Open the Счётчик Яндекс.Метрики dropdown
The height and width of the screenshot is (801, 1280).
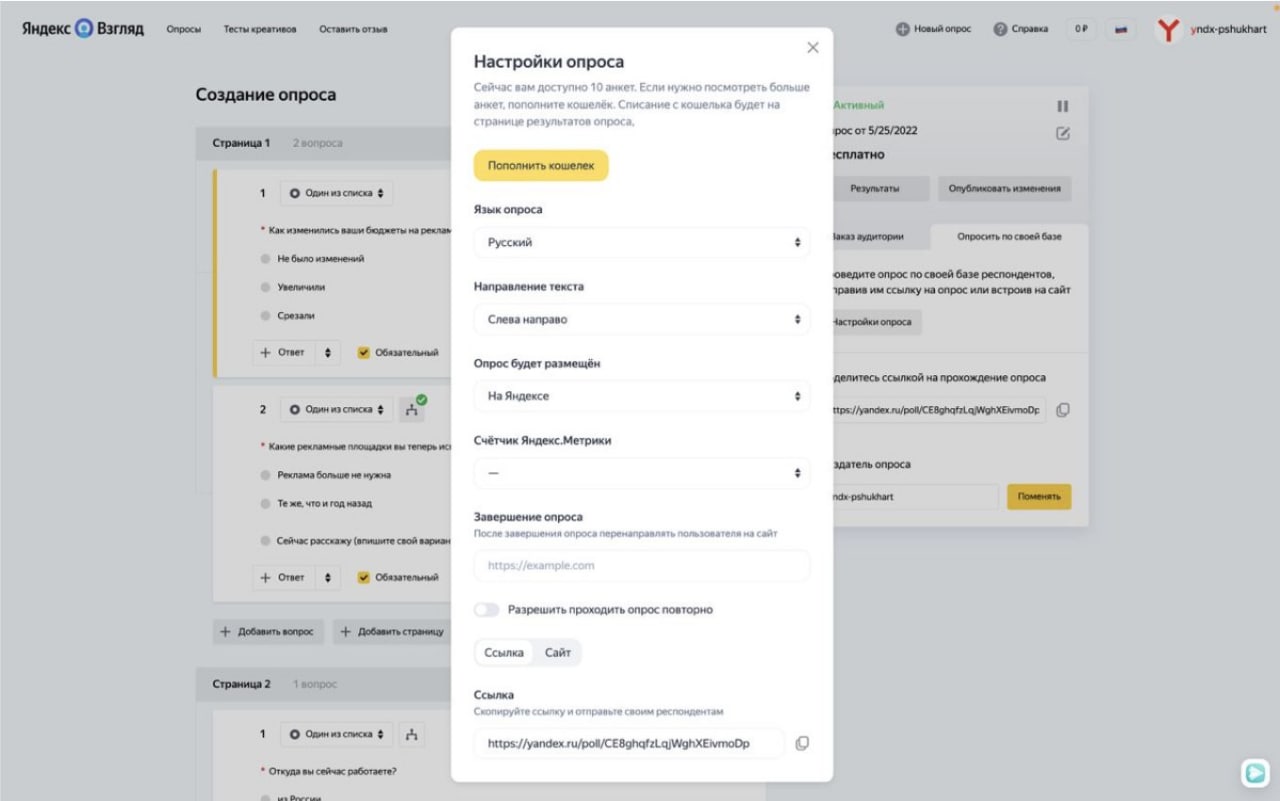(642, 473)
